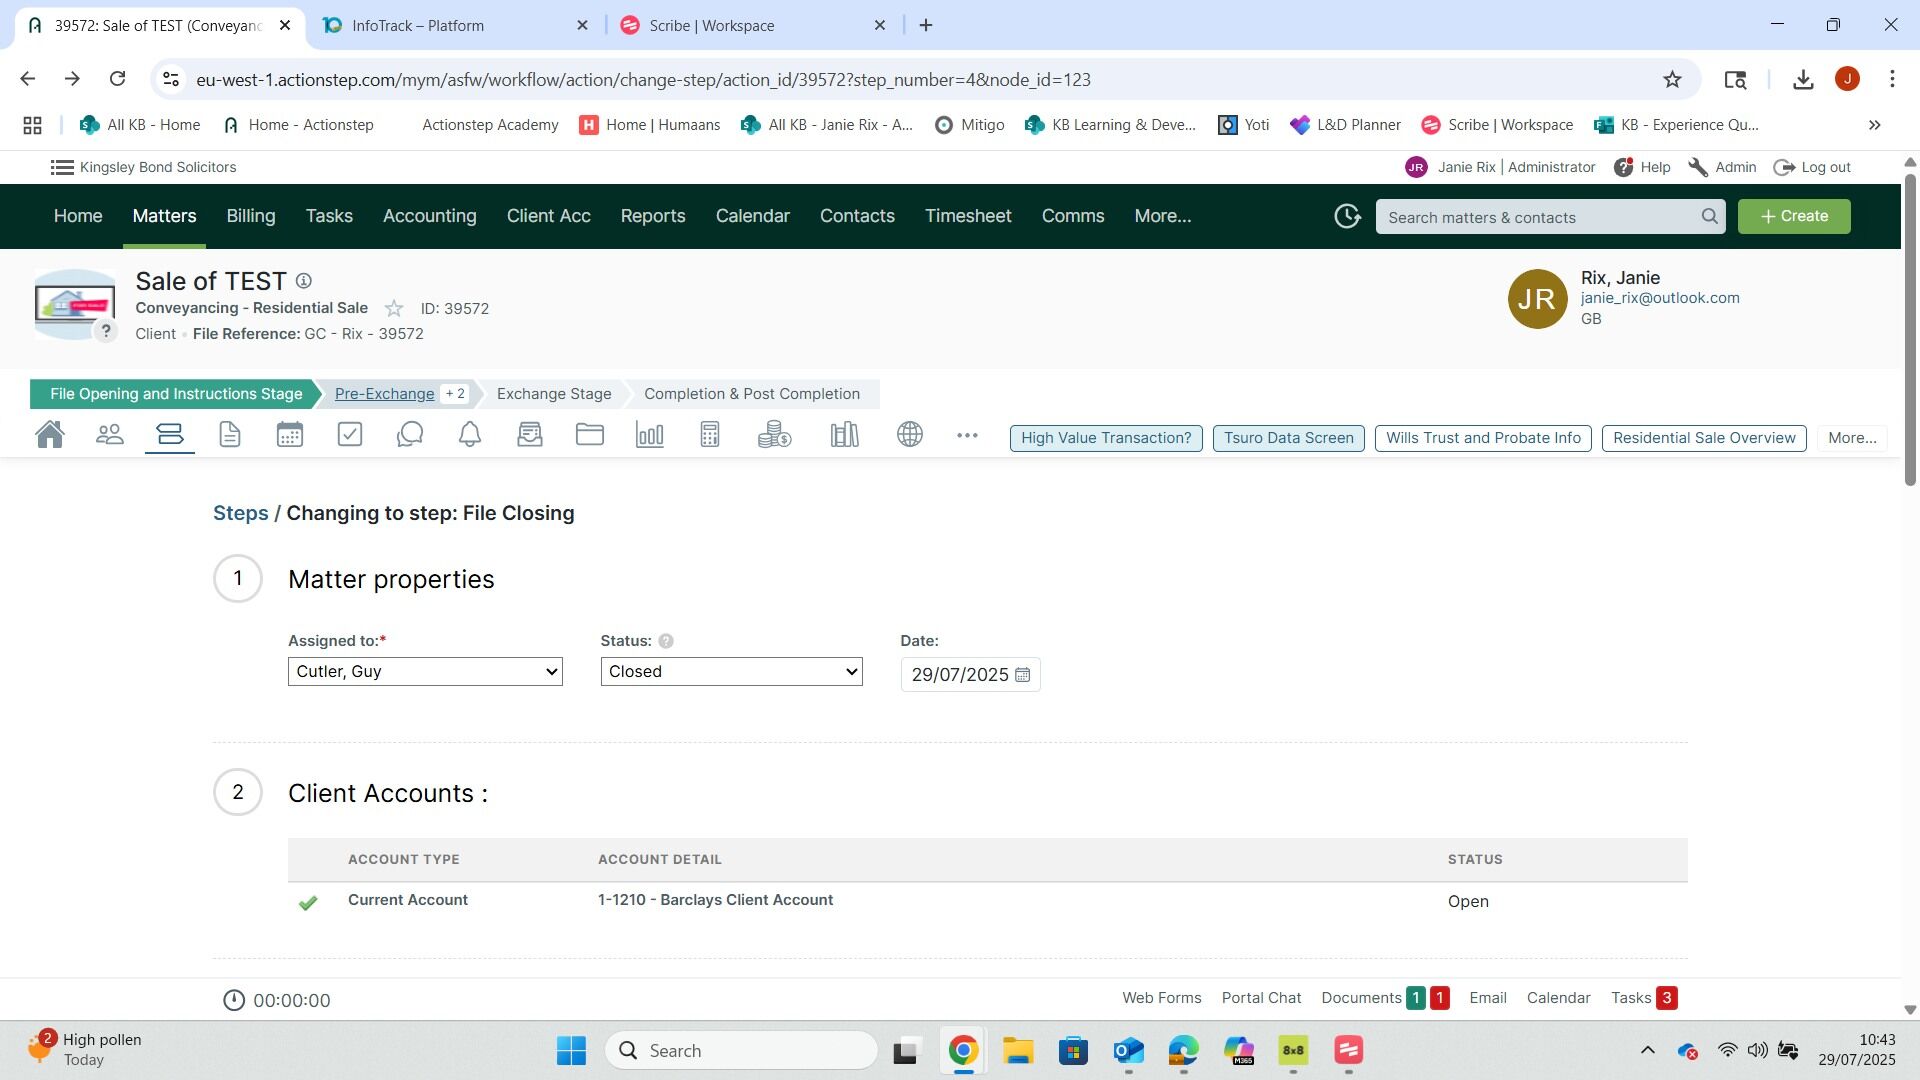
Task: Open the matter documents icon
Action: point(229,435)
